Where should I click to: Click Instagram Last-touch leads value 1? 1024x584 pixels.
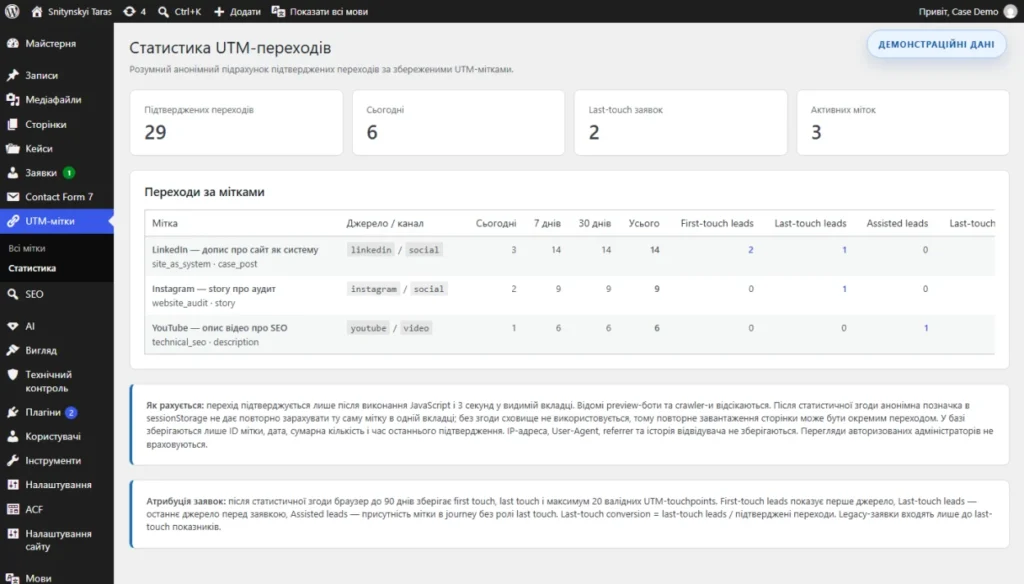click(x=844, y=289)
